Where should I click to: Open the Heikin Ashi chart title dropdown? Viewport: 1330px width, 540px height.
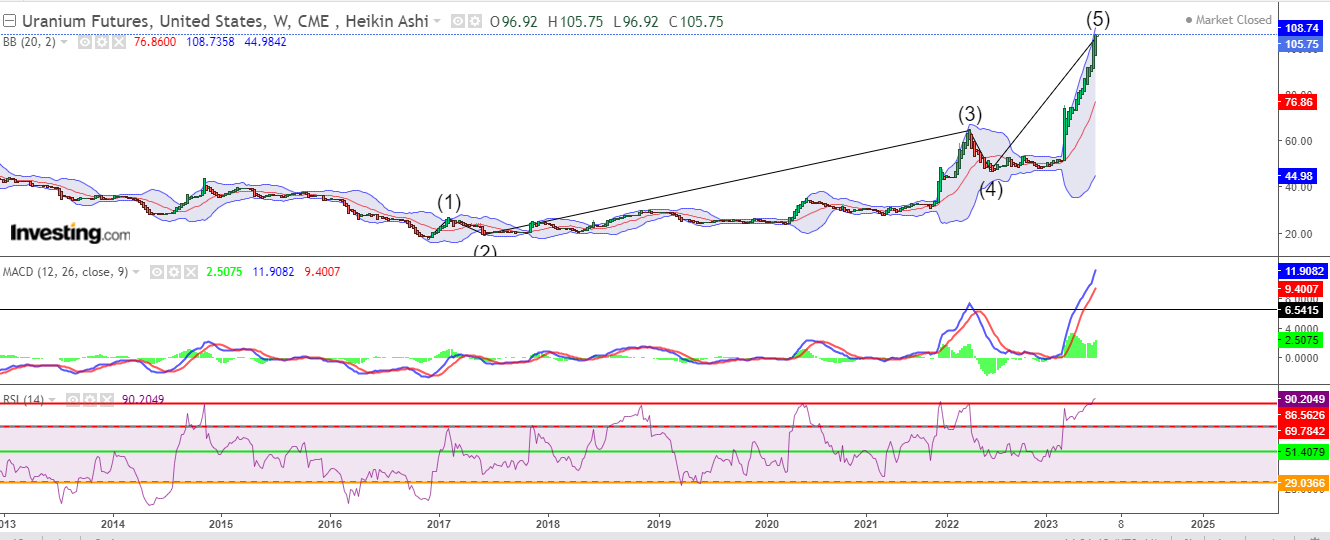tap(437, 21)
